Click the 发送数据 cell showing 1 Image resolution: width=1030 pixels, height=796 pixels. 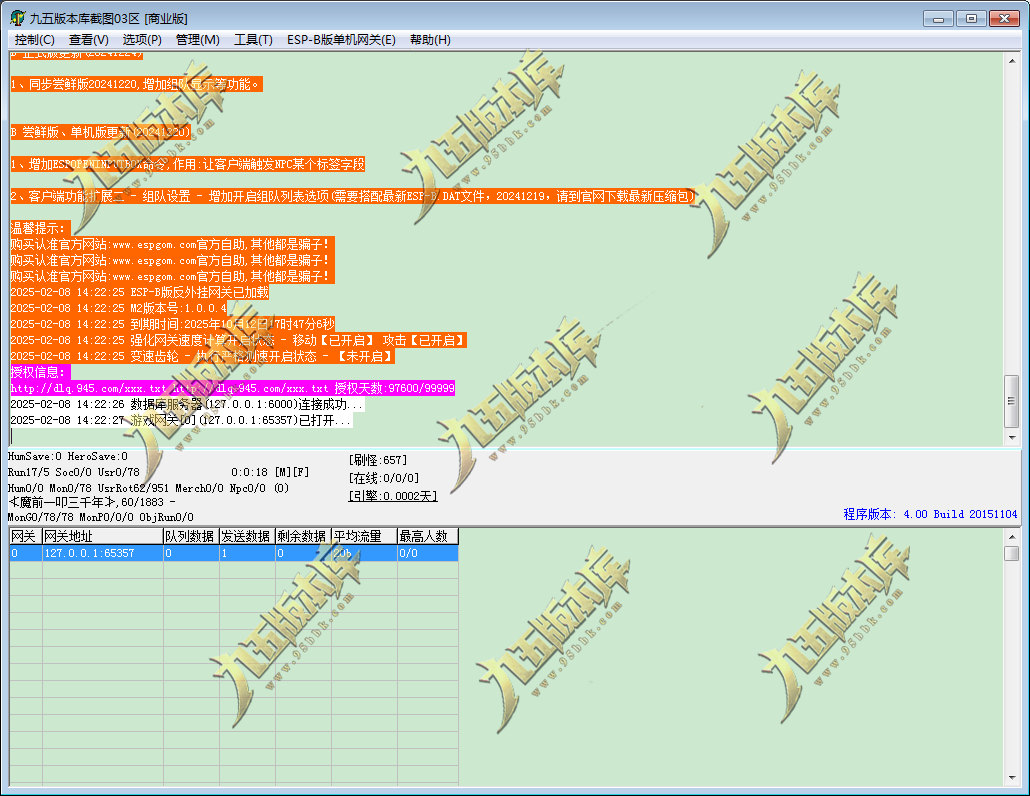pos(247,553)
